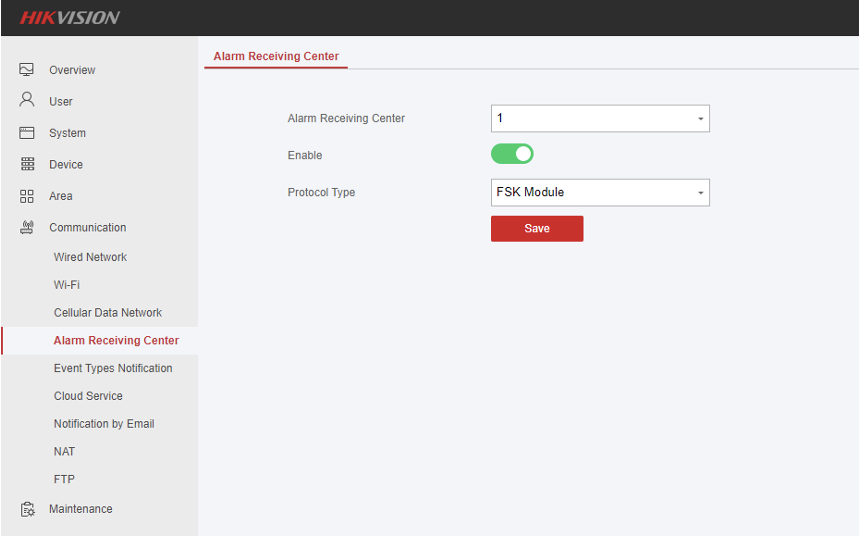860x536 pixels.
Task: Click the System window icon
Action: pyautogui.click(x=27, y=133)
